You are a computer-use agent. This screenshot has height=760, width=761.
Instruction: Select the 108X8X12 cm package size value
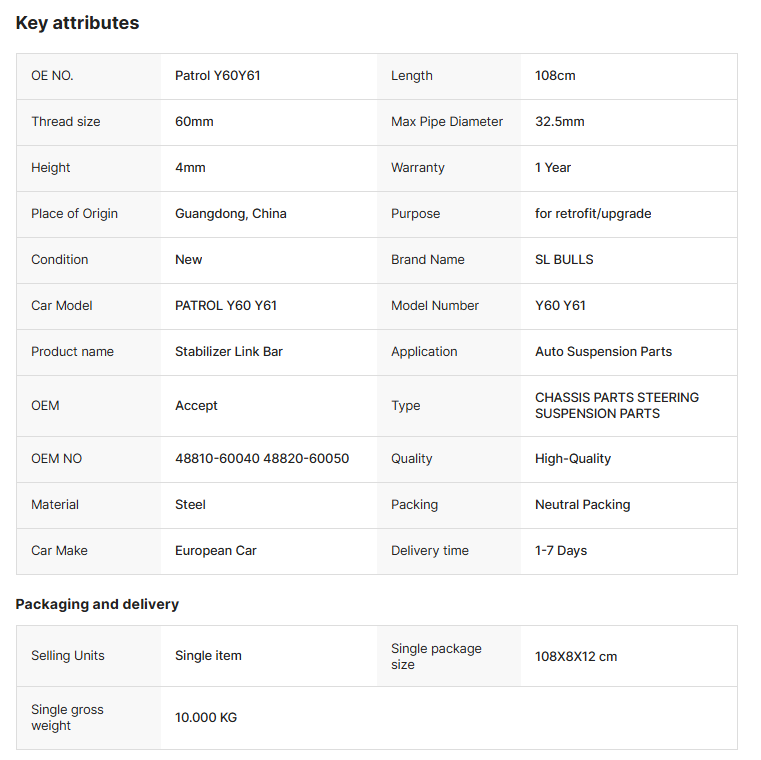576,657
